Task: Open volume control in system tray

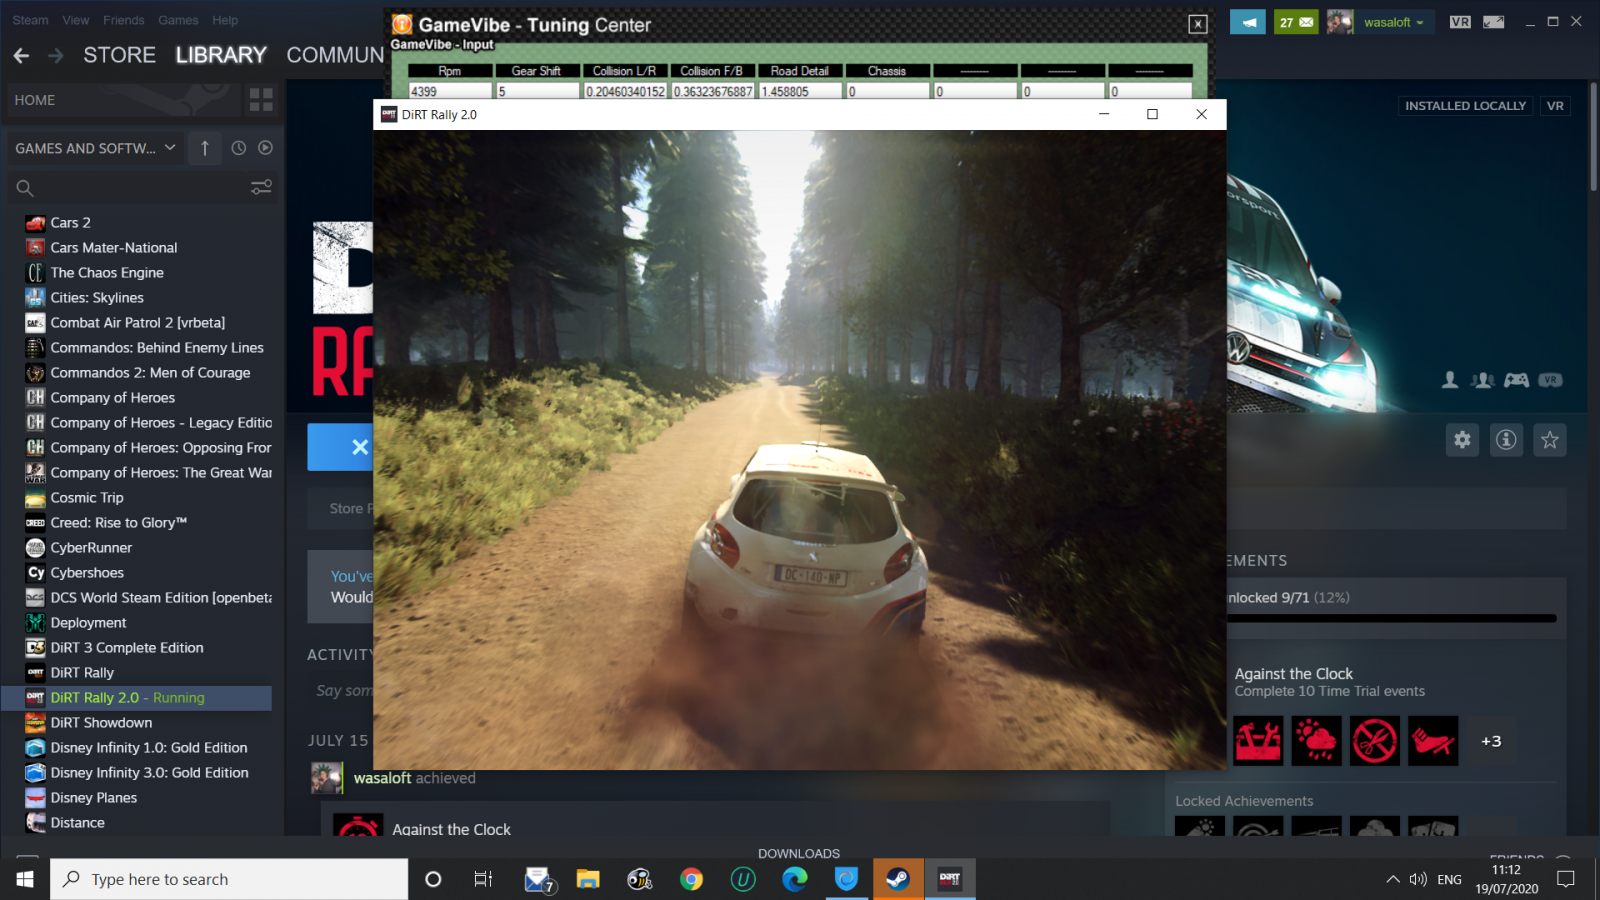Action: coord(1418,879)
